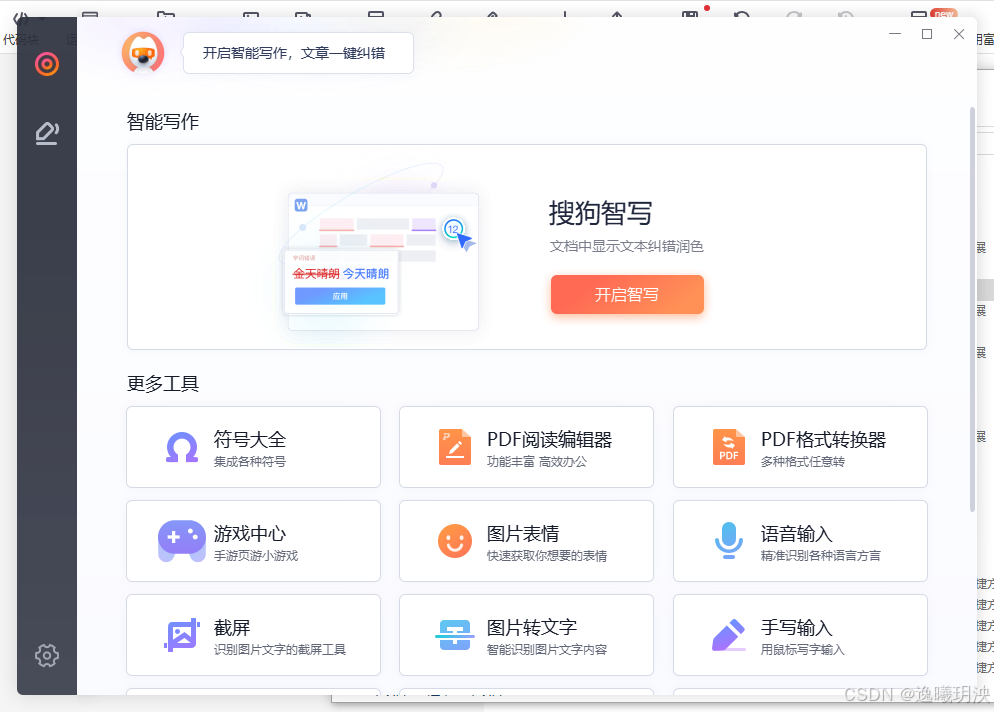Open the smart writing pen icon in sidebar
The image size is (994, 712).
coord(47,133)
